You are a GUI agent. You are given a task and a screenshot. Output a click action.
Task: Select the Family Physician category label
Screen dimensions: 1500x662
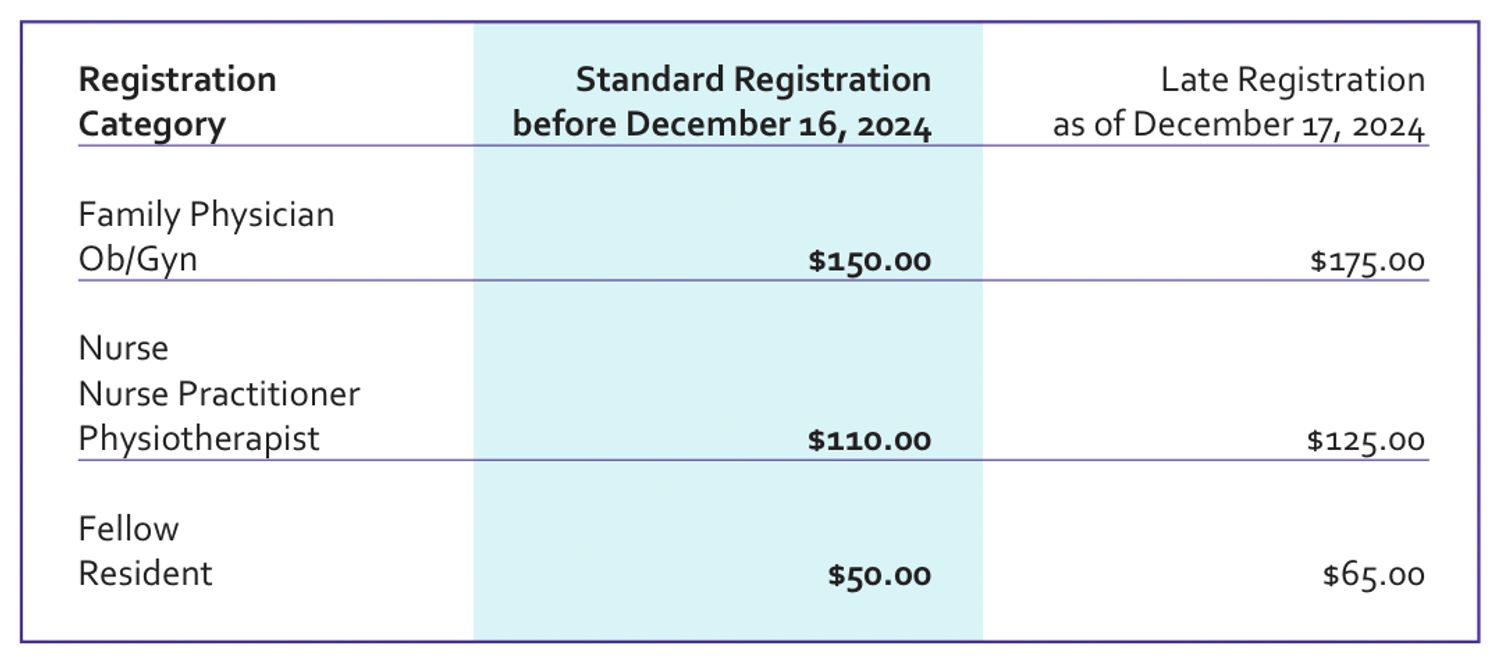click(x=206, y=215)
